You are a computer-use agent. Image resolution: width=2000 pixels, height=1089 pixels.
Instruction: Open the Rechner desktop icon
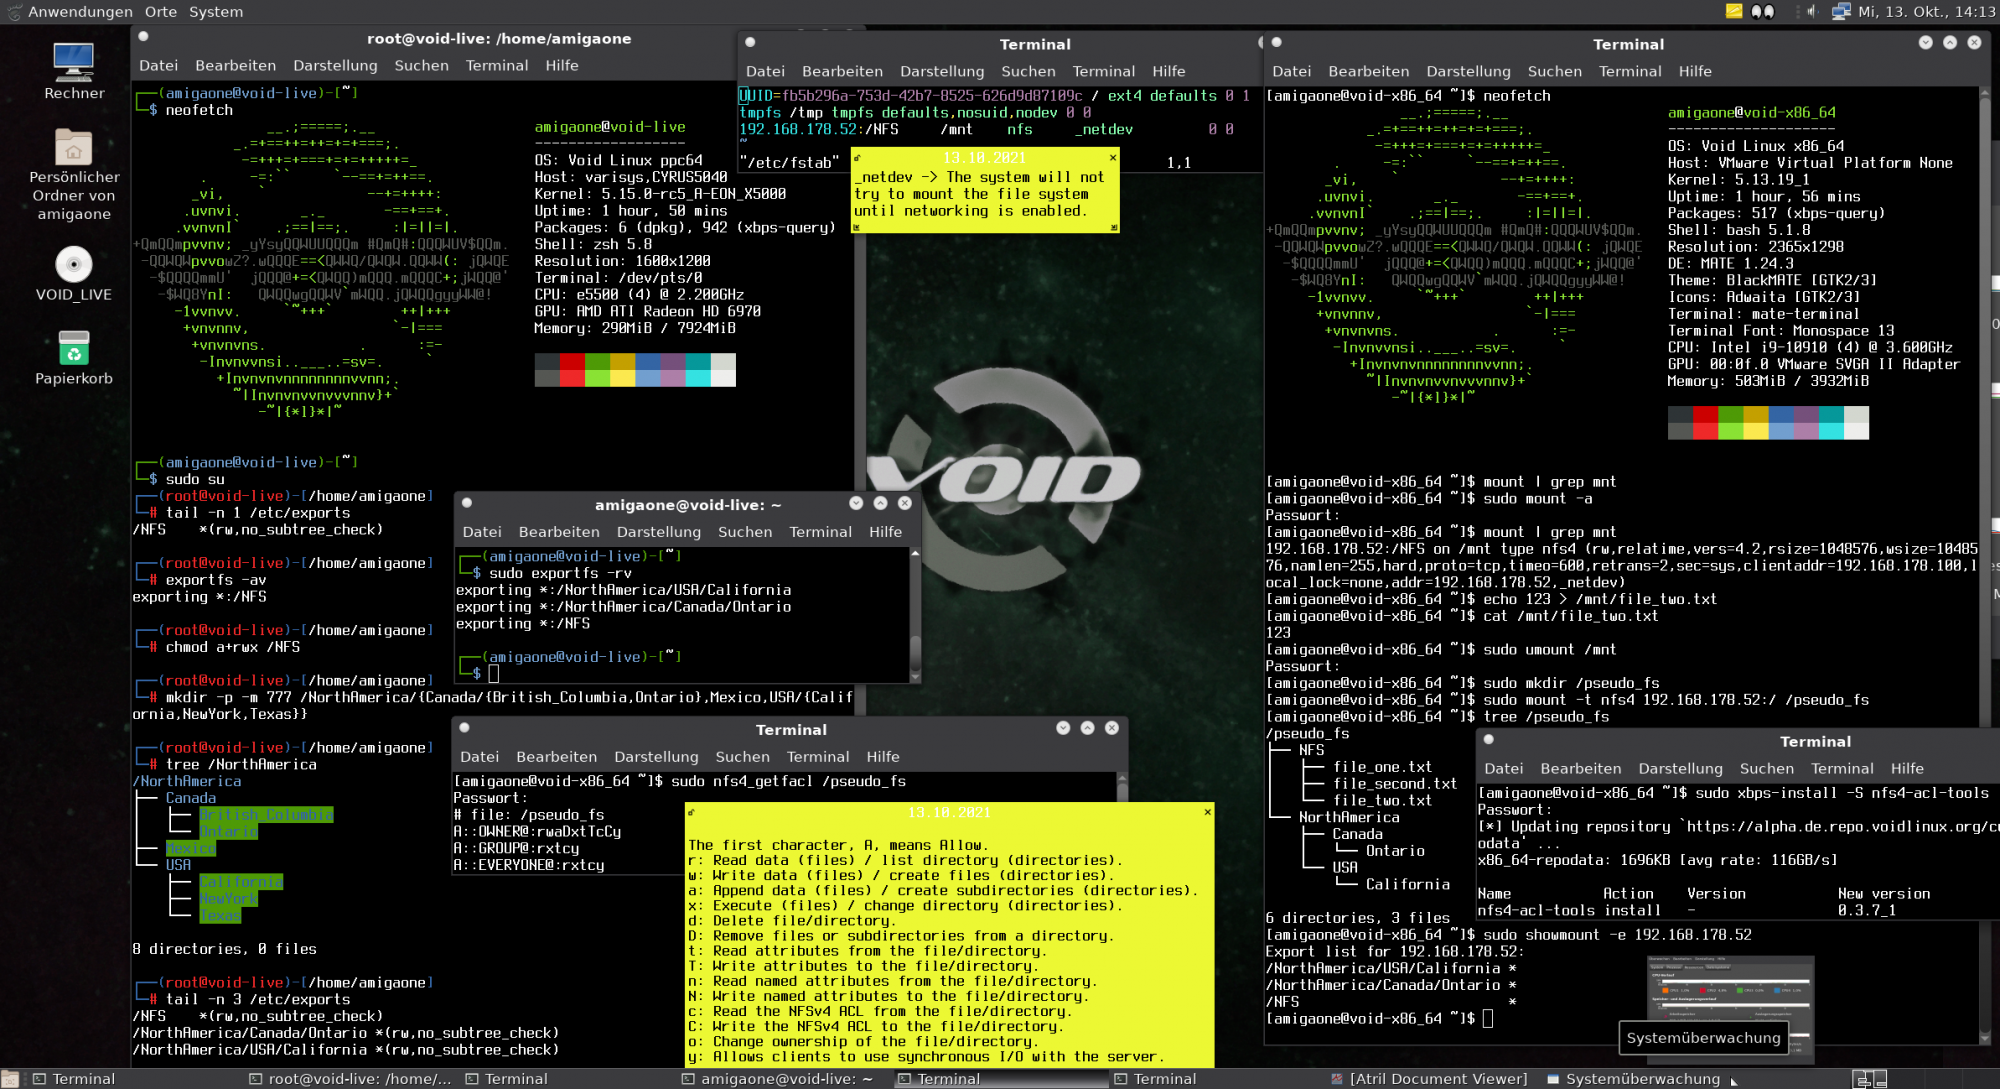[74, 64]
